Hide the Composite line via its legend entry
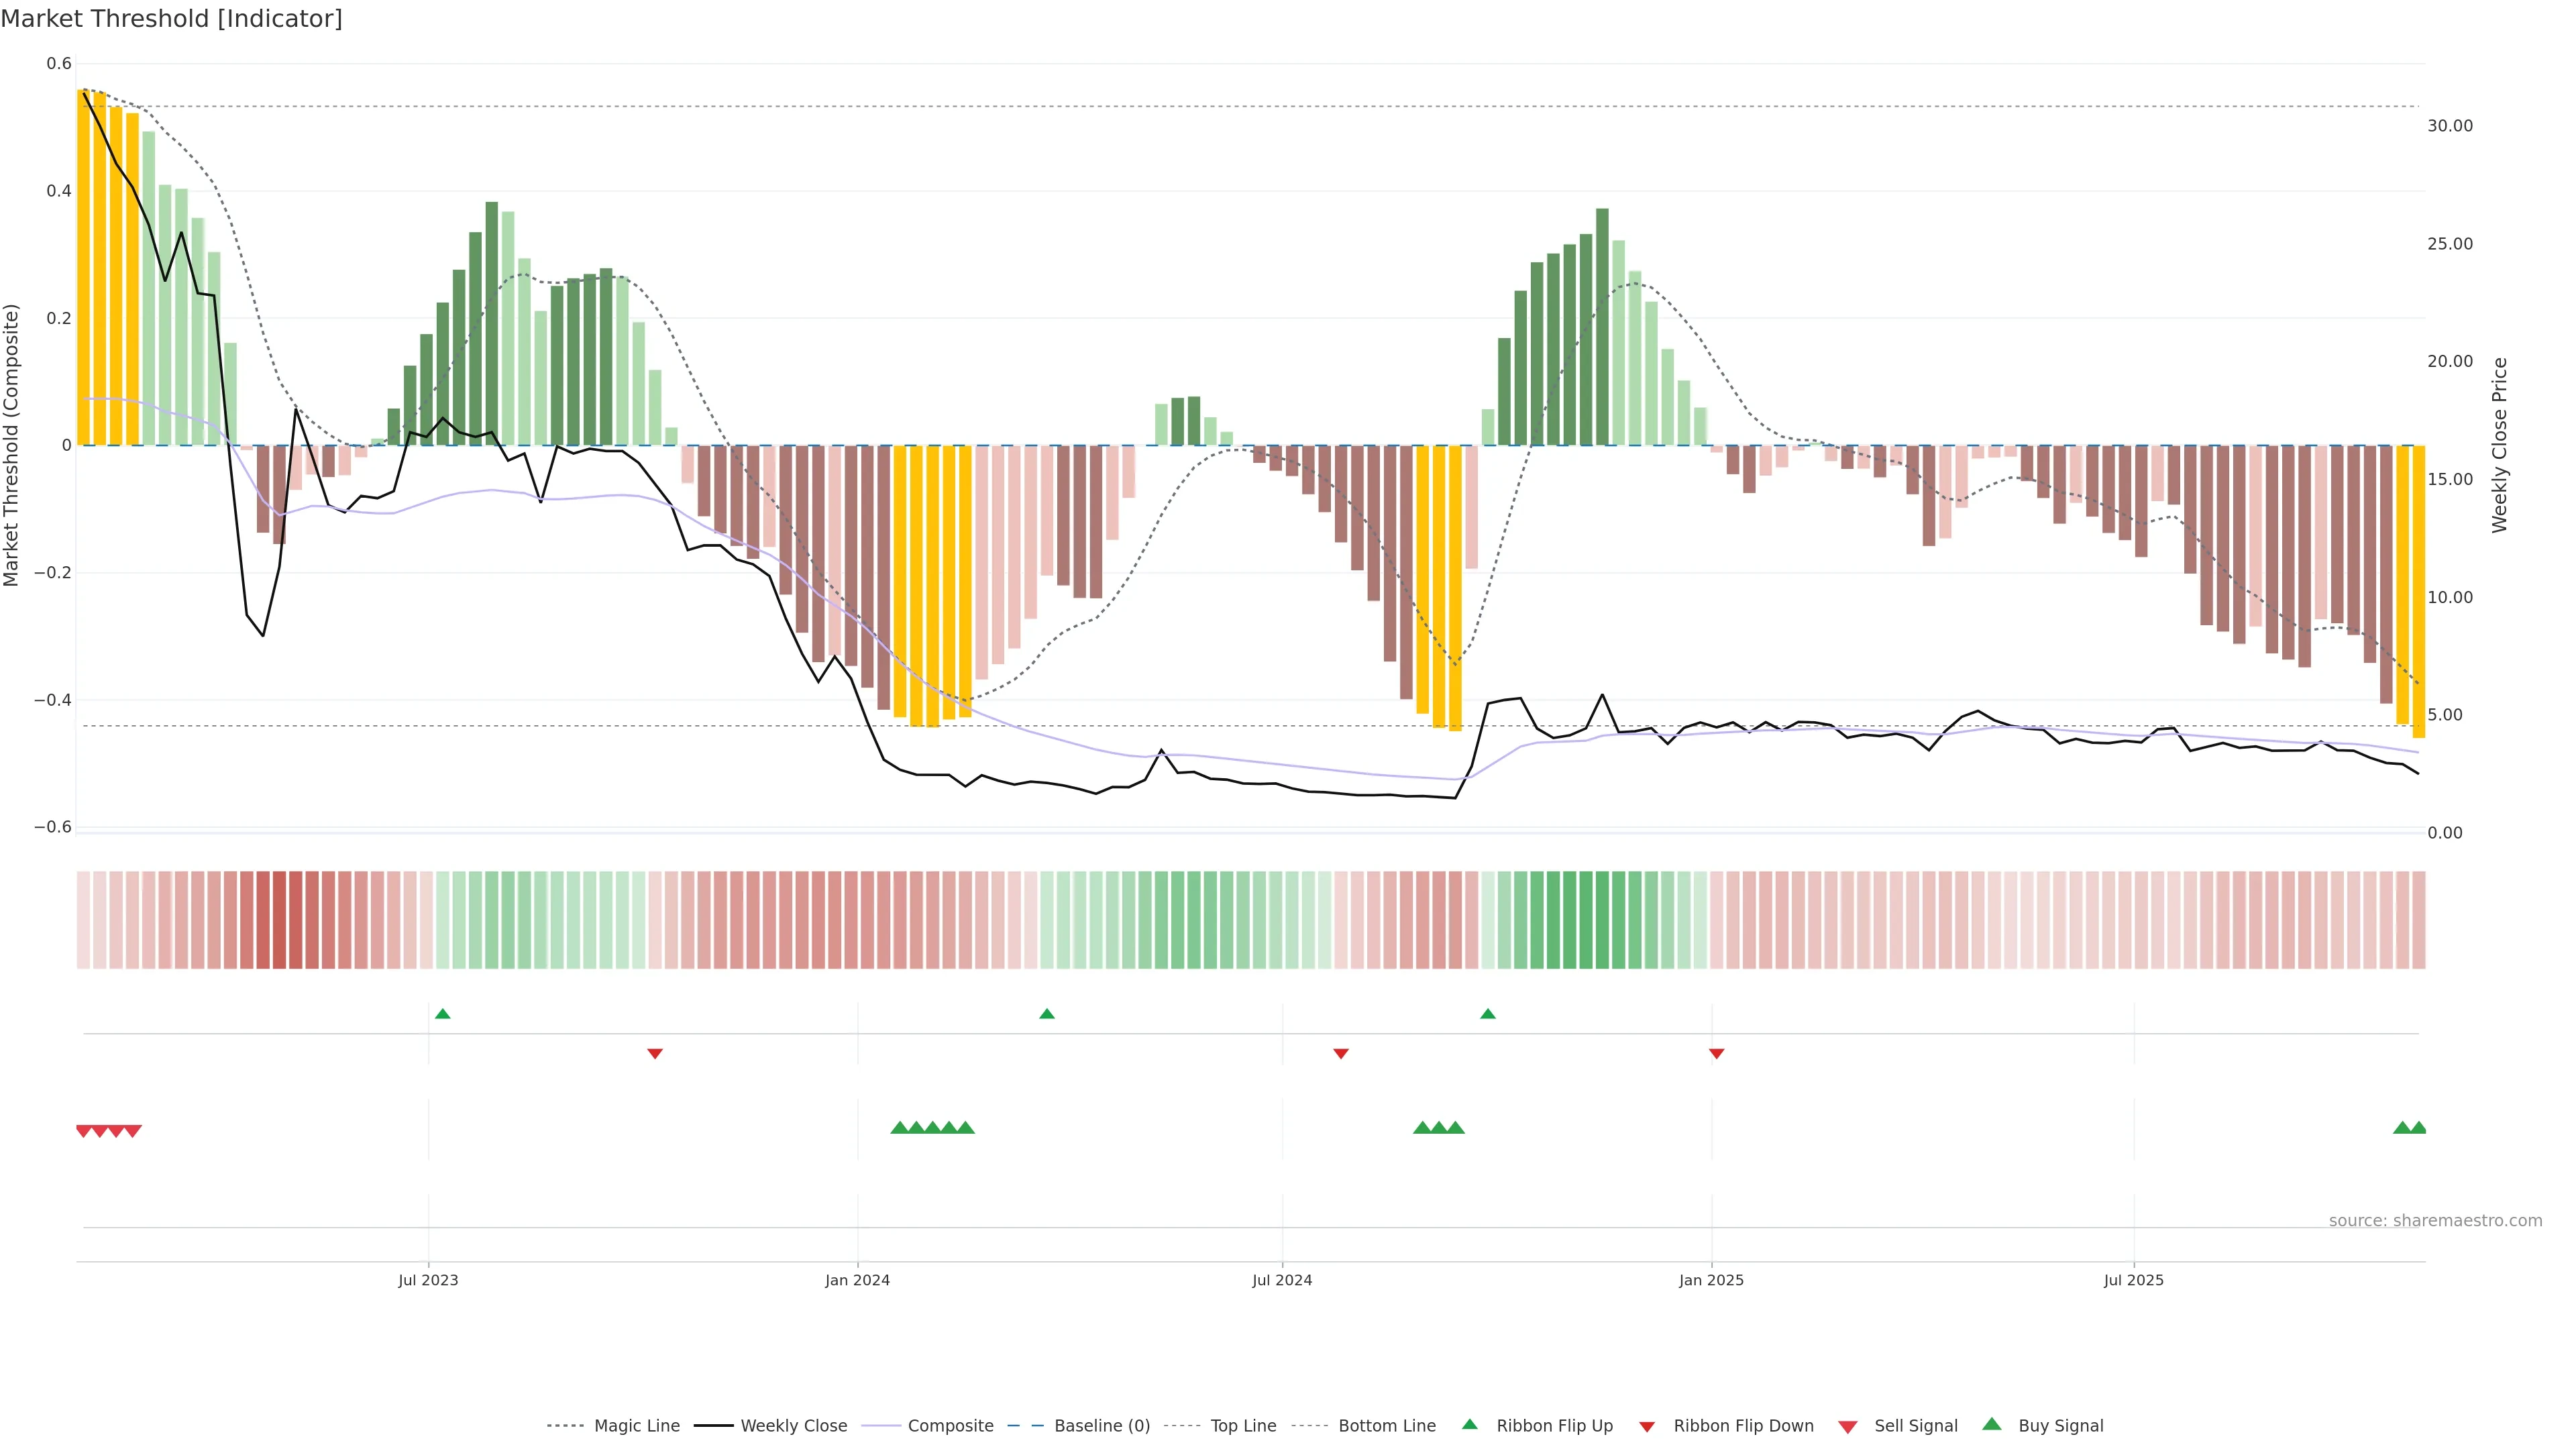 (x=950, y=1426)
